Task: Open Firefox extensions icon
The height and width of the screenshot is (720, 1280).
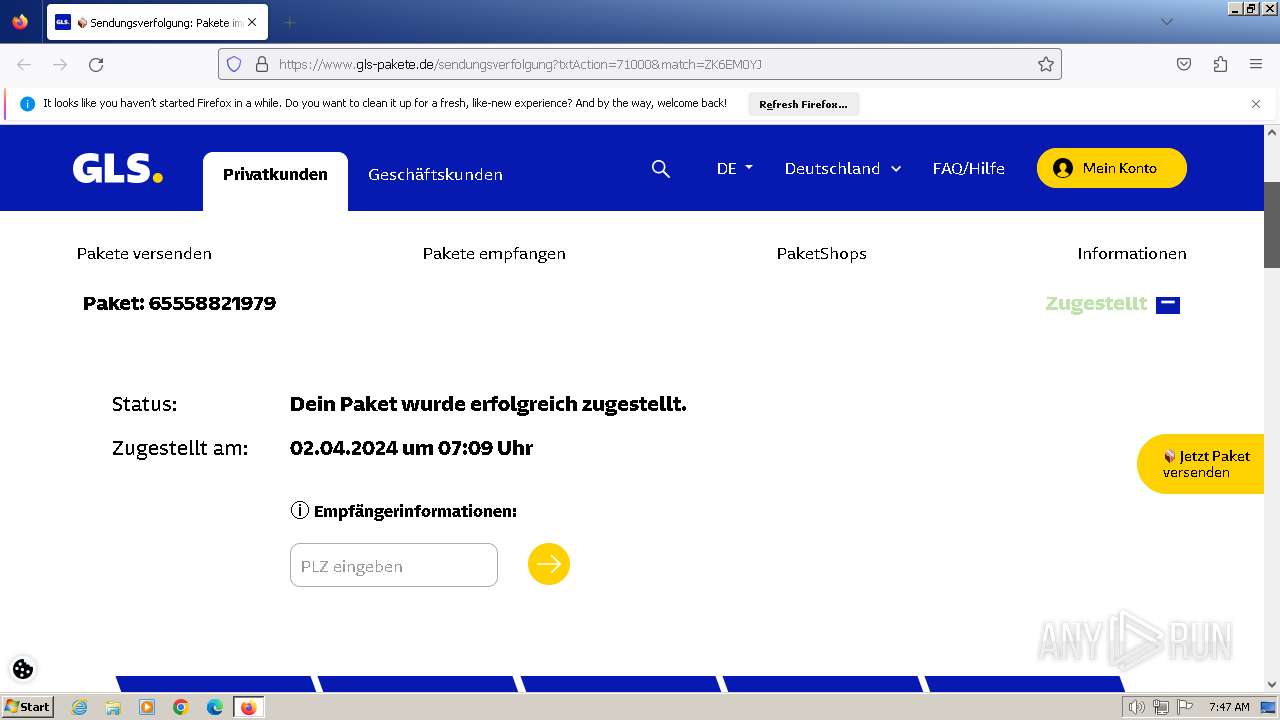Action: pyautogui.click(x=1220, y=64)
